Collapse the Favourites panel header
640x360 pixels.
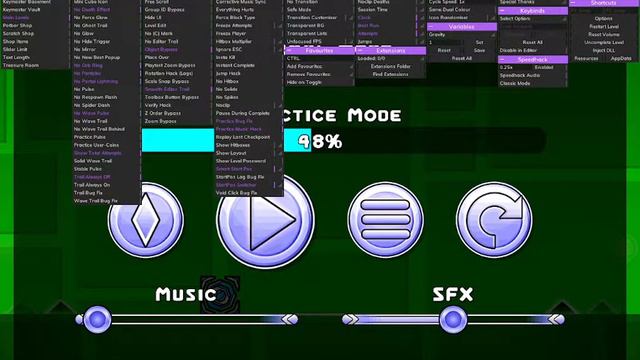click(320, 51)
